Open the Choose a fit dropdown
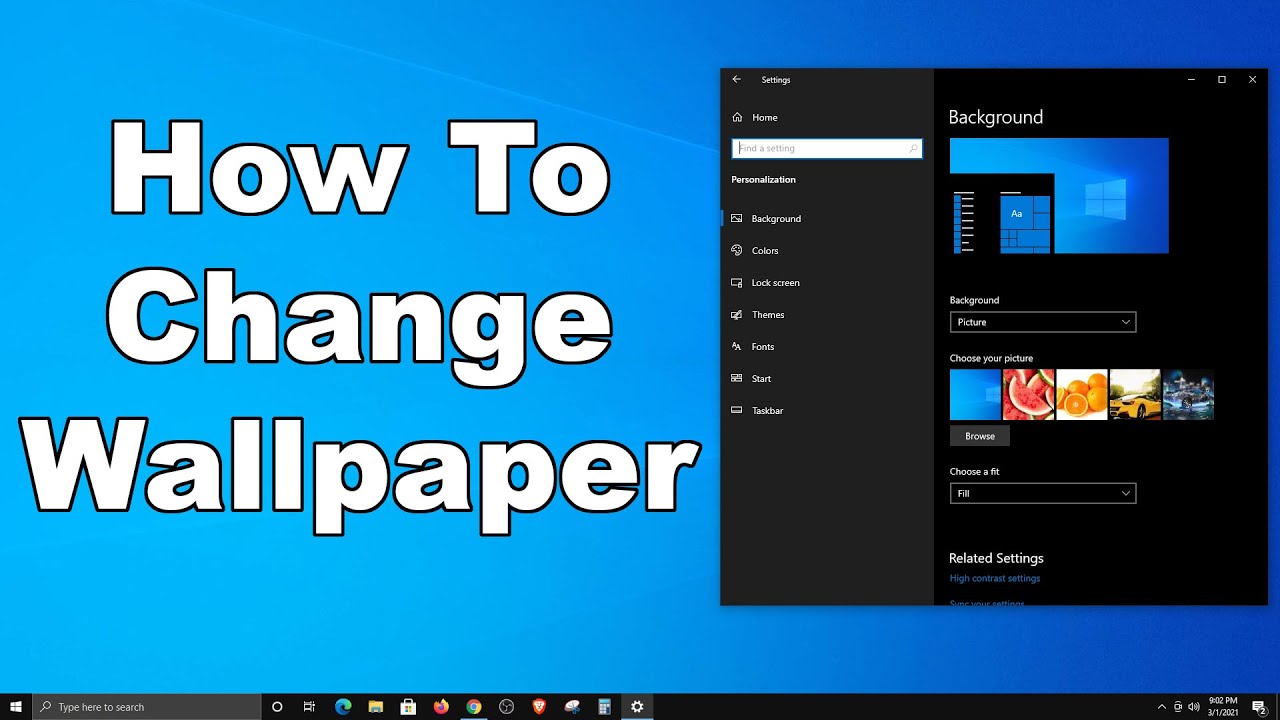 click(x=1043, y=493)
